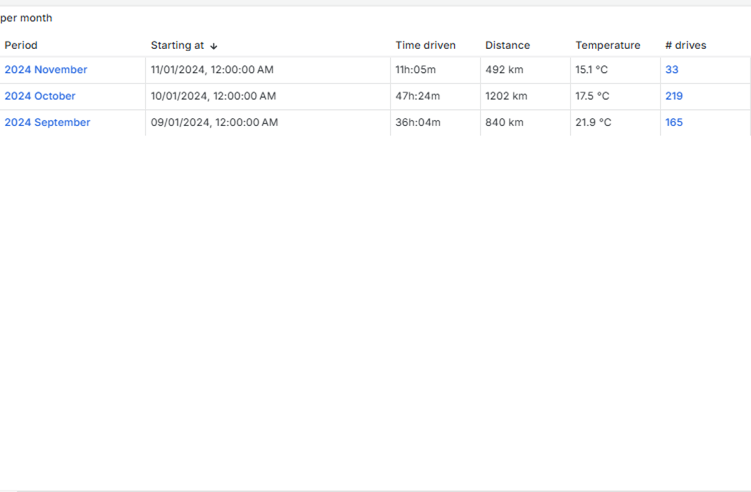Sort by the Period column header
Image resolution: width=751 pixels, height=492 pixels.
(x=21, y=45)
